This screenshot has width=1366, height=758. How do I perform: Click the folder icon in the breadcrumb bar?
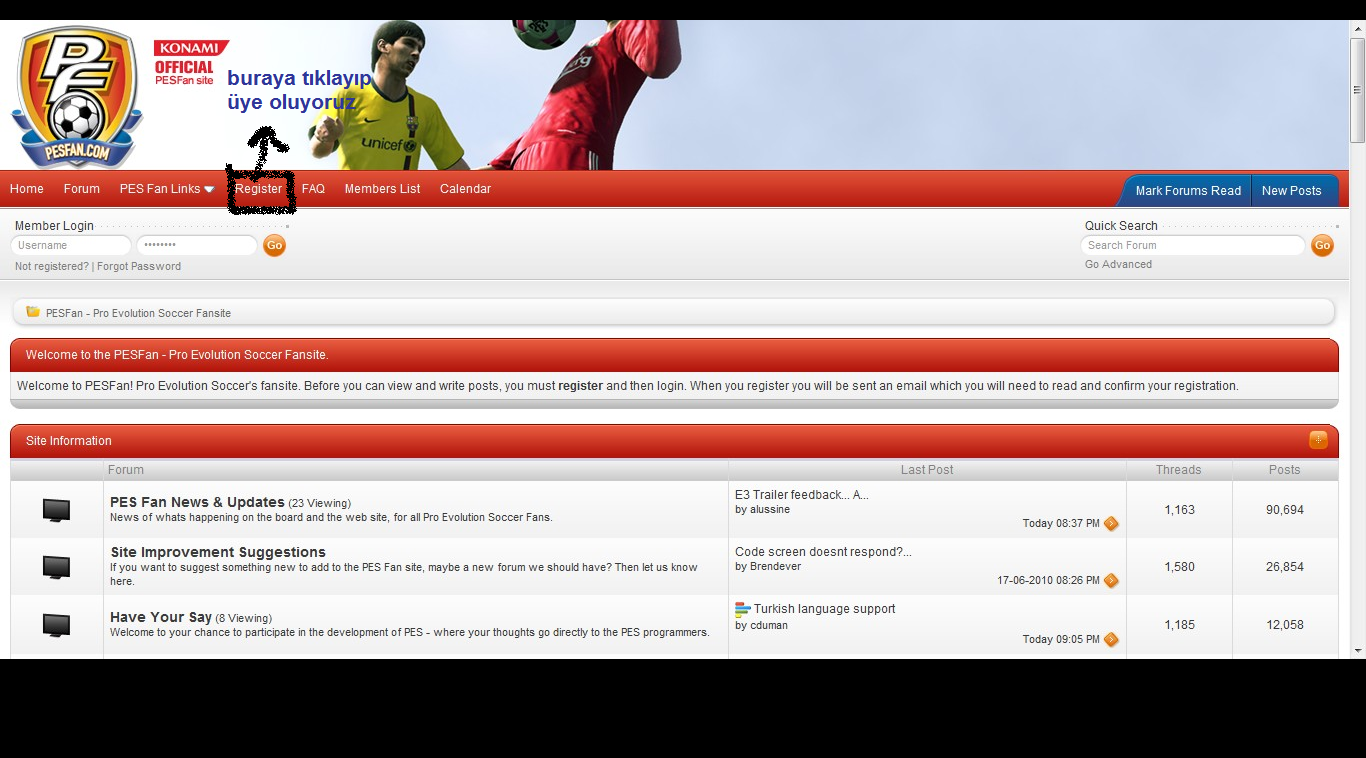[33, 312]
